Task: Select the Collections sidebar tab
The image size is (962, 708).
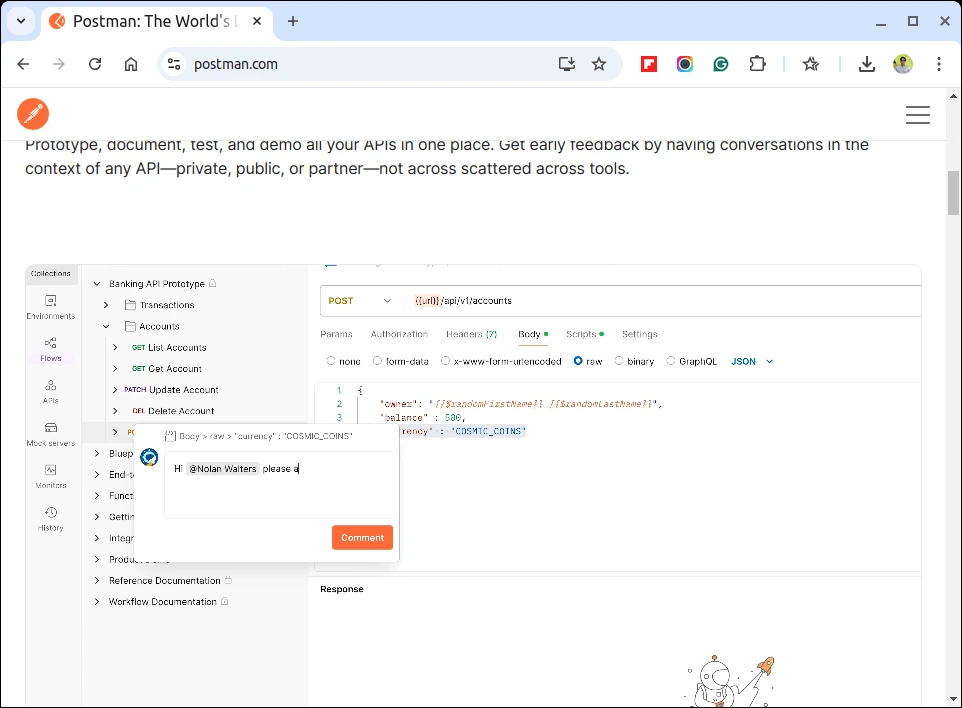Action: coord(51,274)
